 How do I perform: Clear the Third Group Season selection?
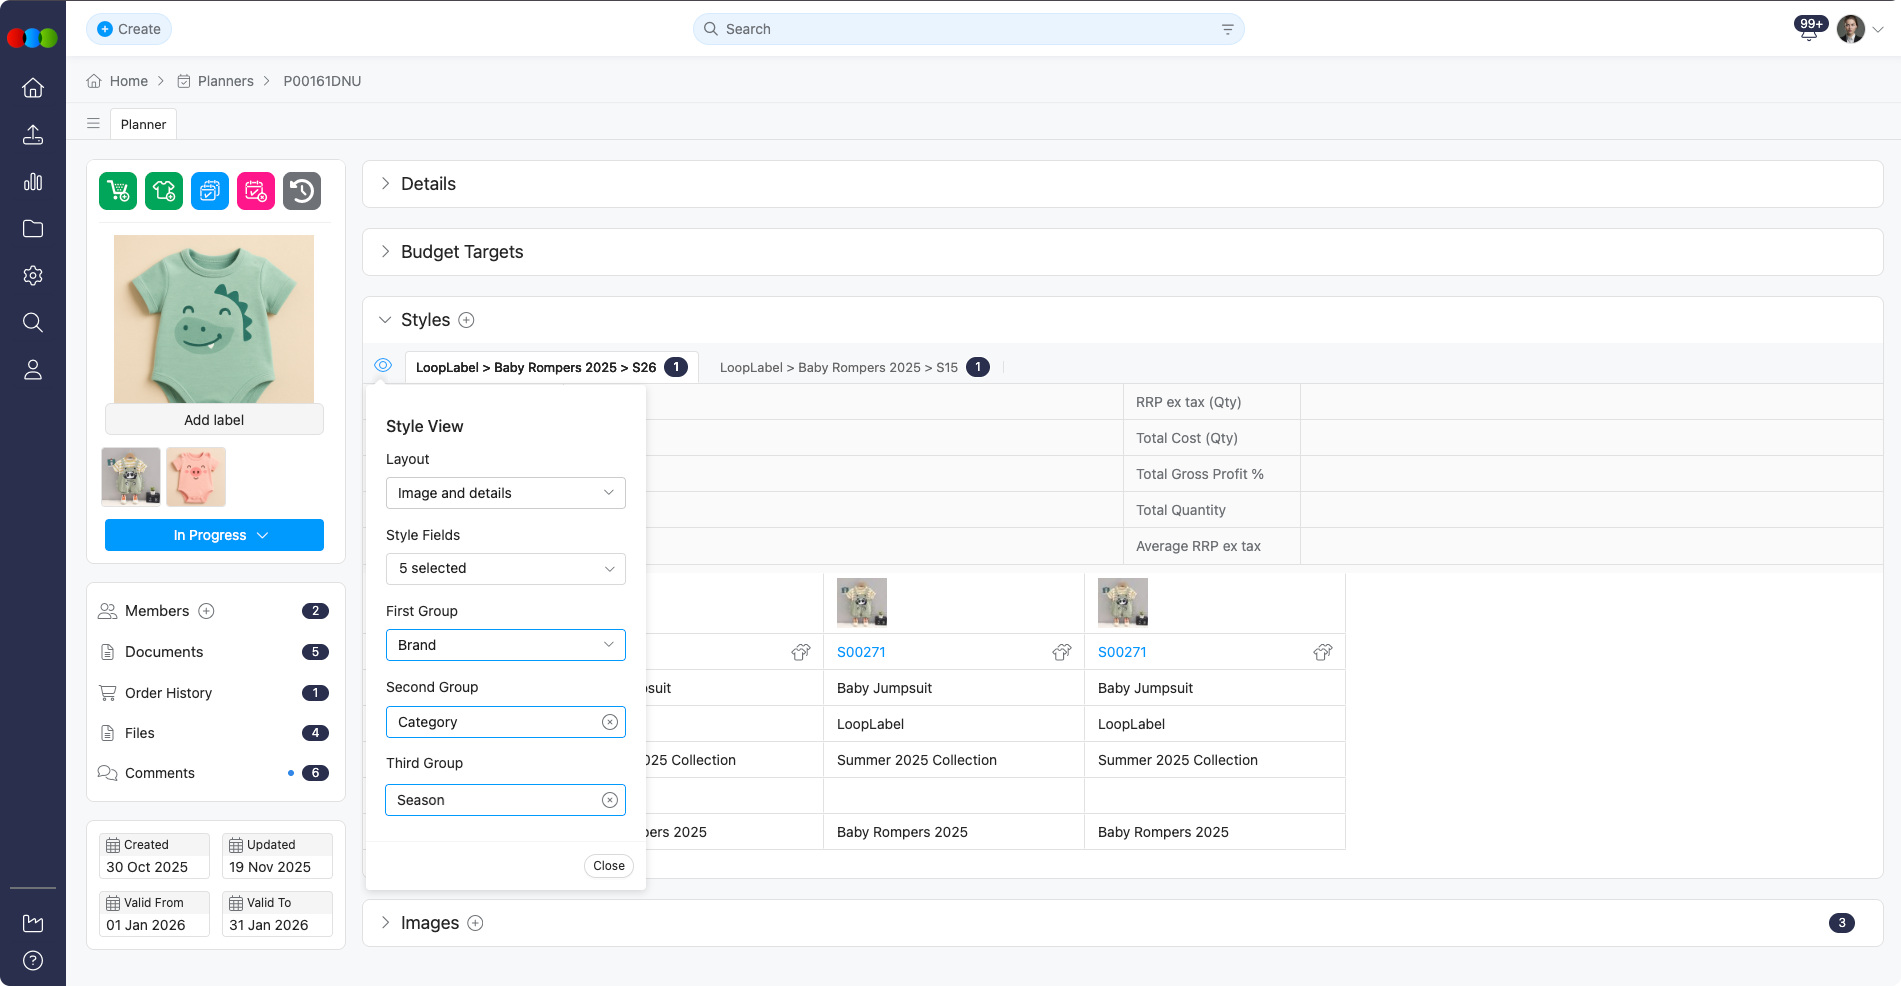[609, 800]
